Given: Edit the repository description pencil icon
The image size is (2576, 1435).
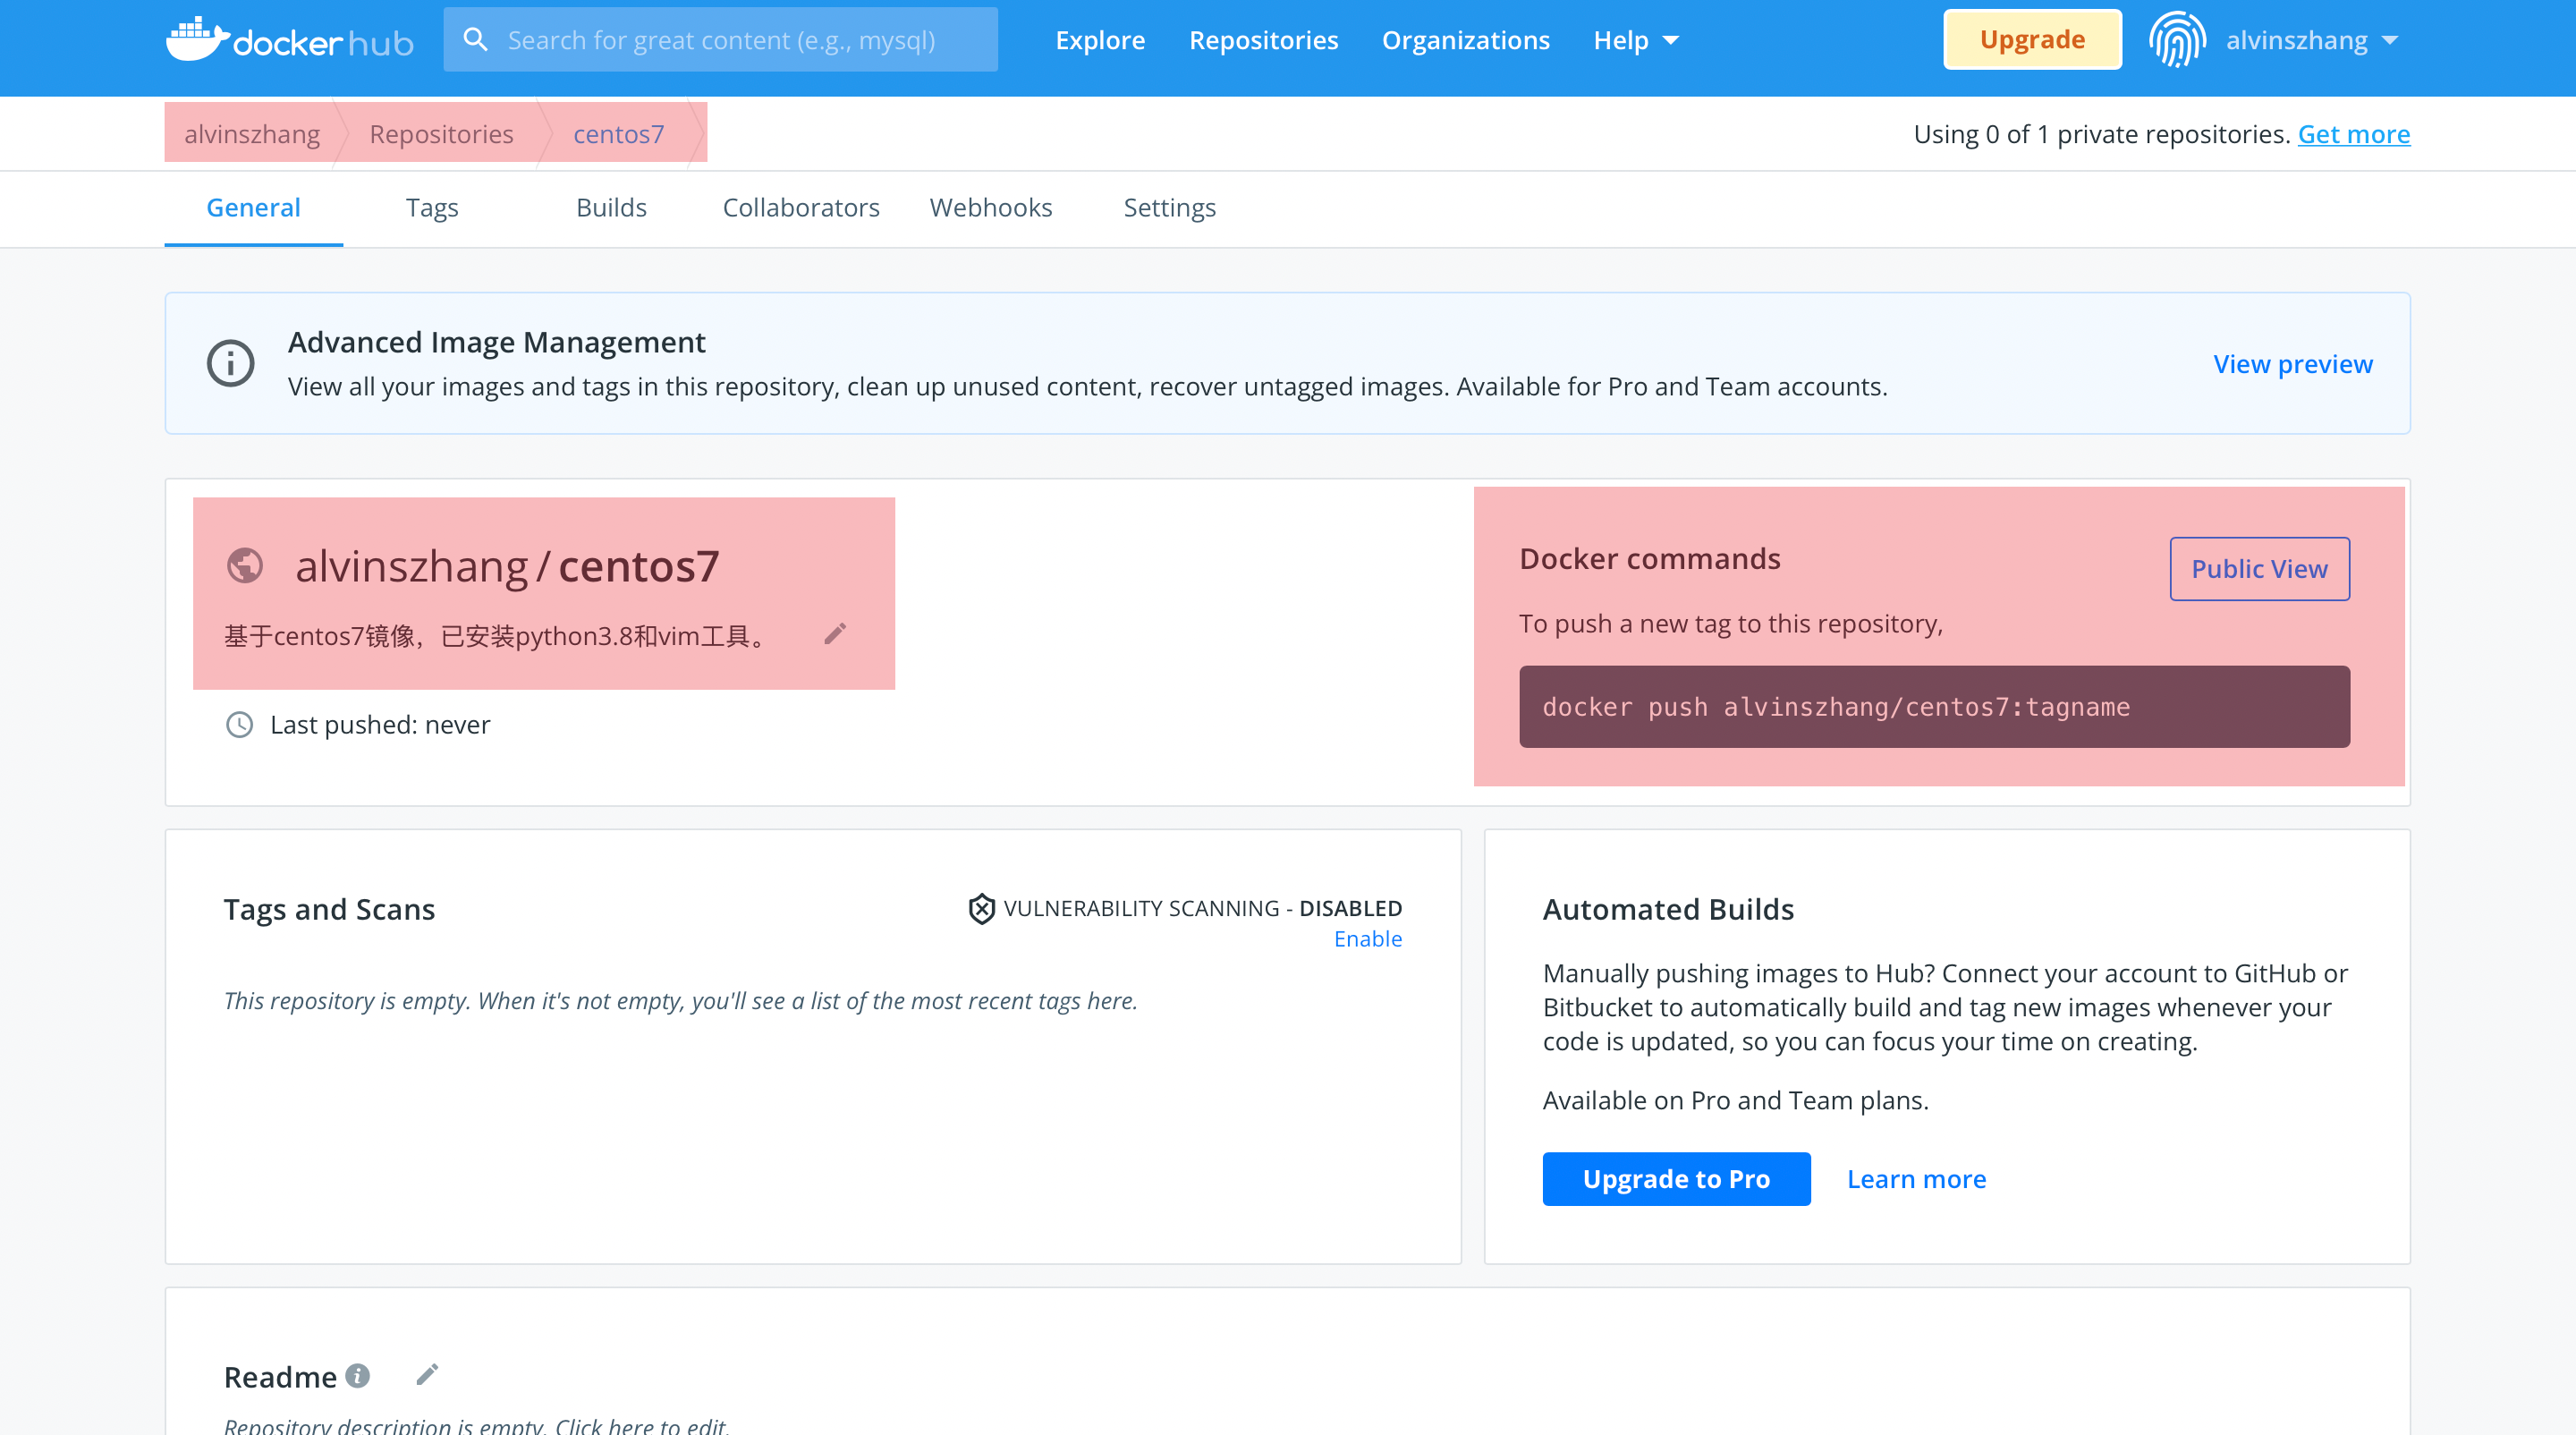Looking at the screenshot, I should click(835, 634).
